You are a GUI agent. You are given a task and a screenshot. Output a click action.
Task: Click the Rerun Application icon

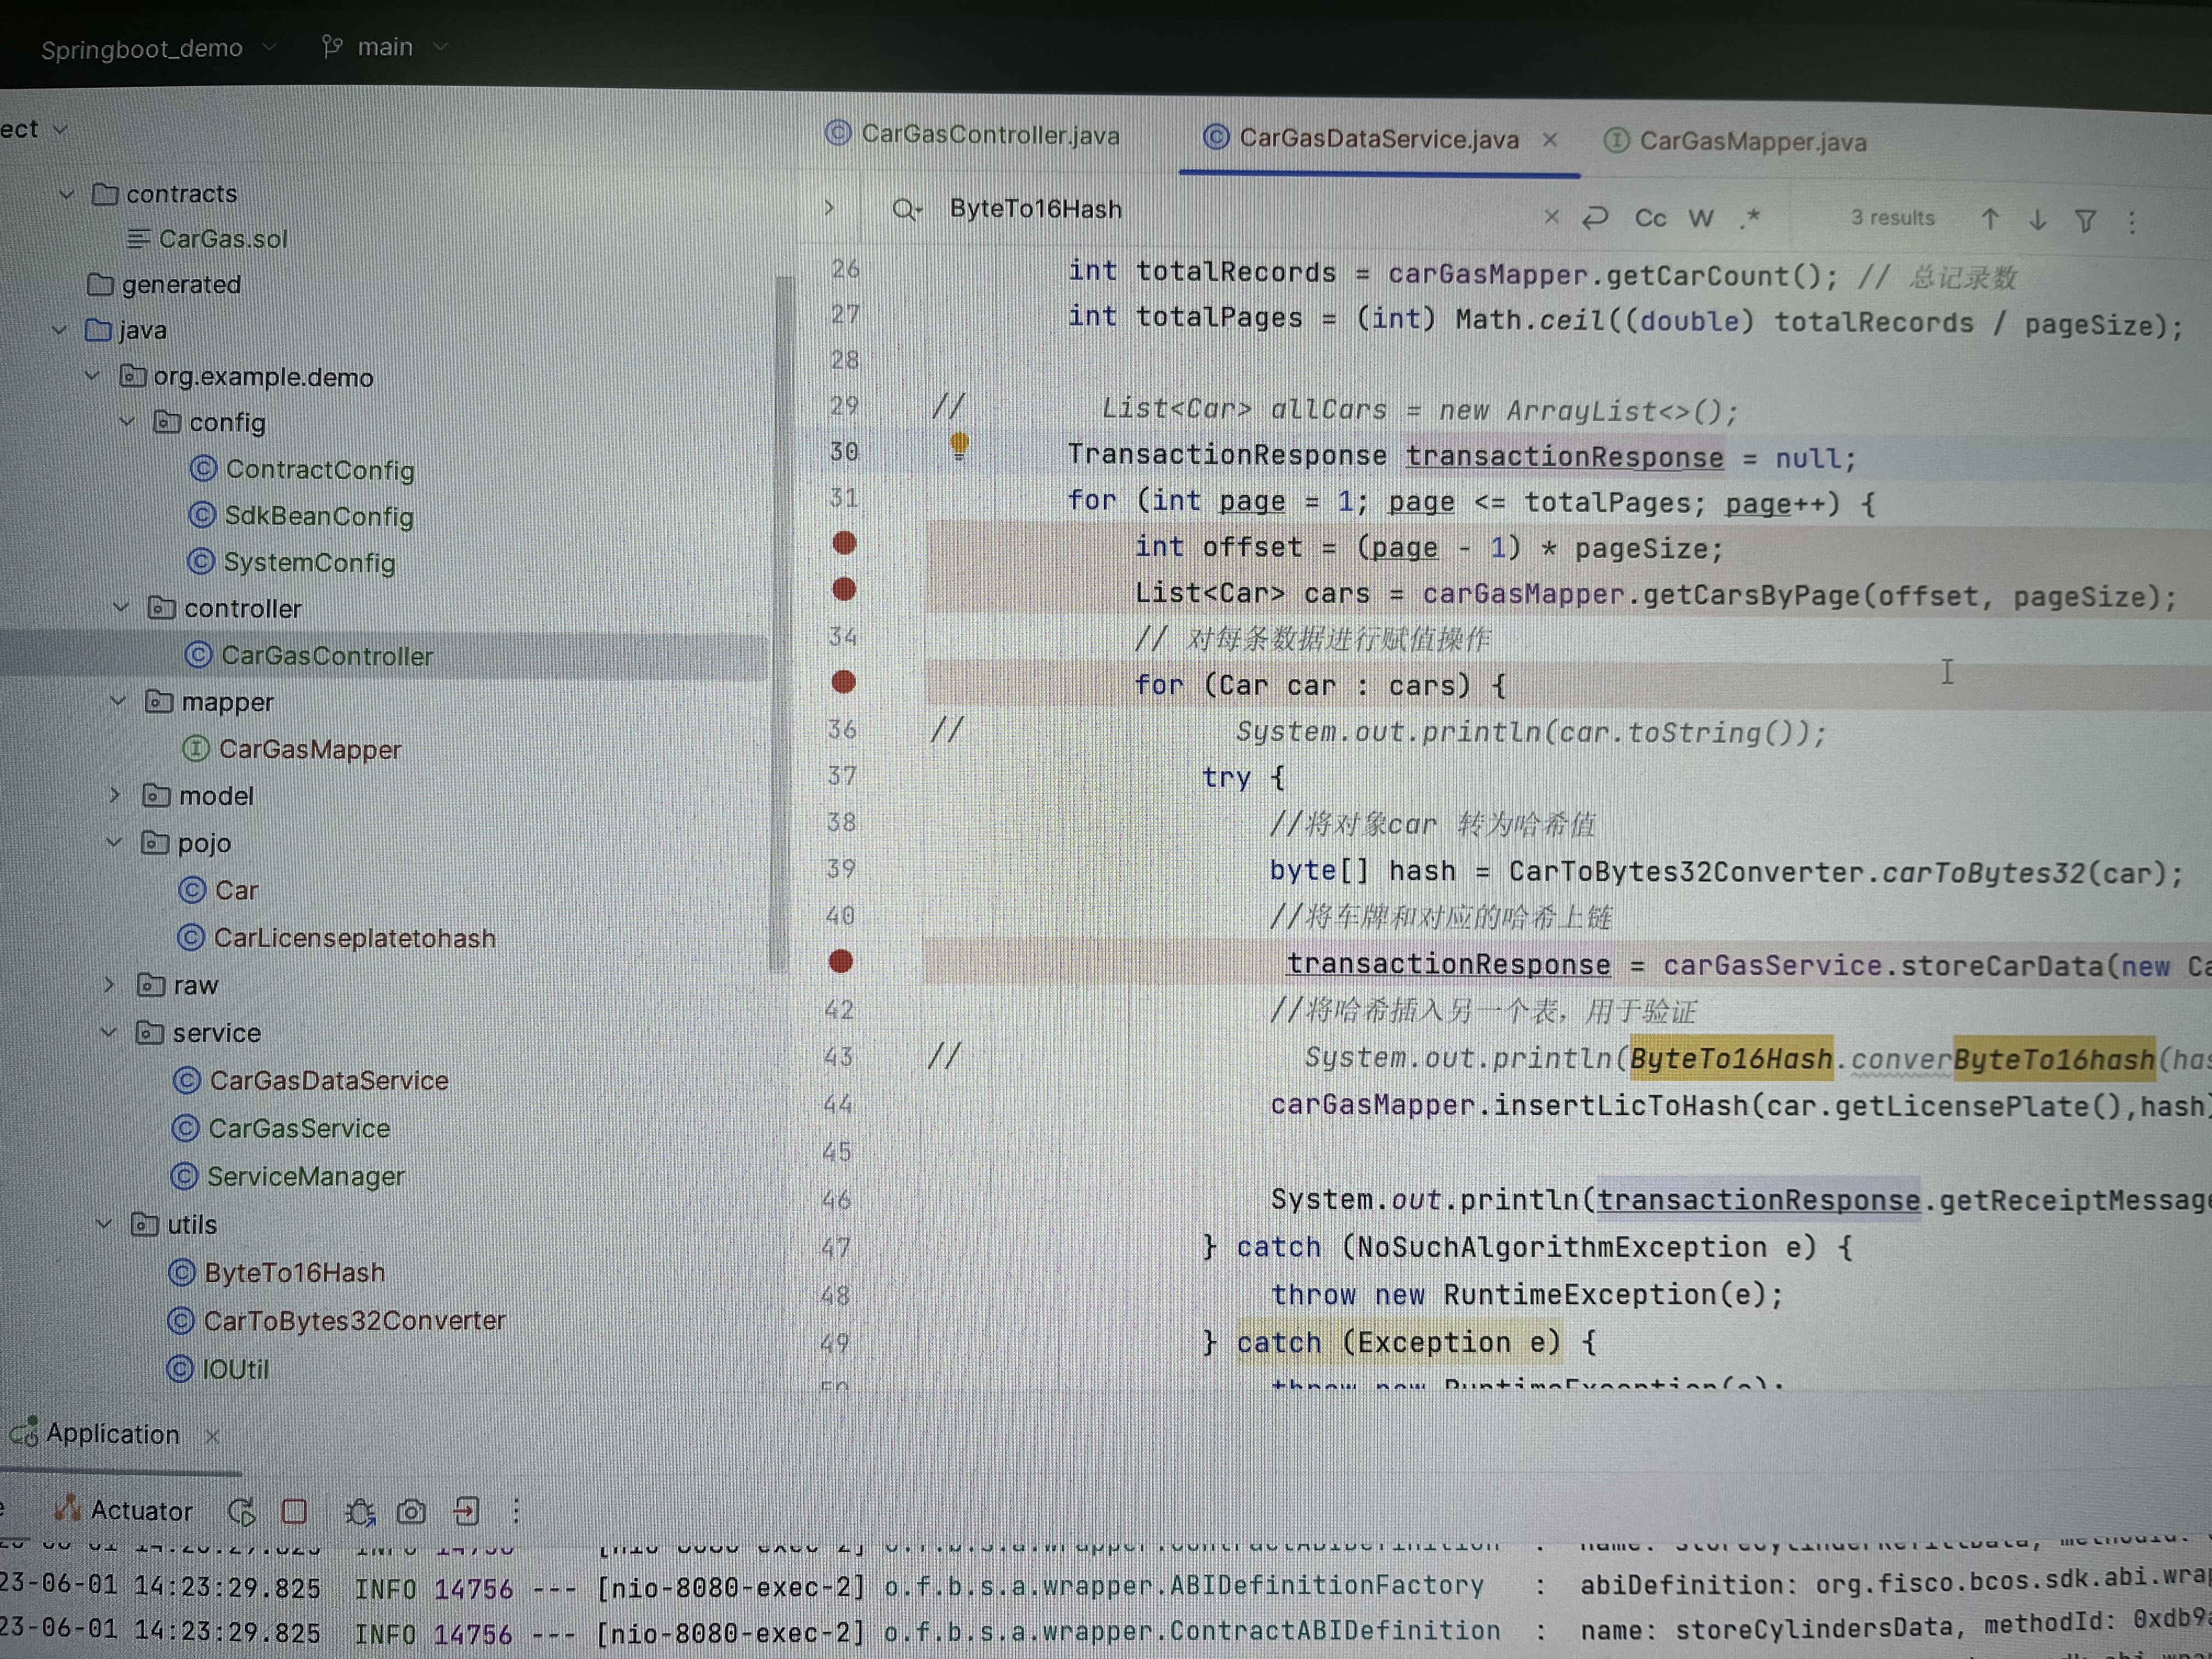tap(242, 1511)
